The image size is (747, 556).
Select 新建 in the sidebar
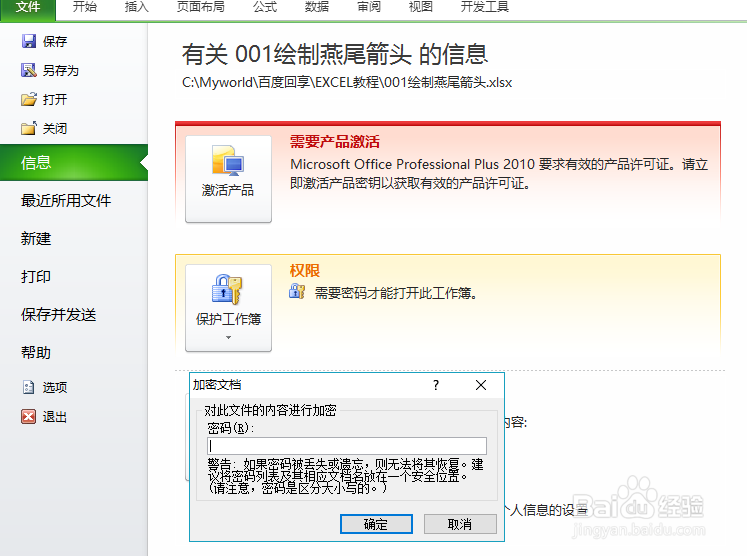pos(36,239)
